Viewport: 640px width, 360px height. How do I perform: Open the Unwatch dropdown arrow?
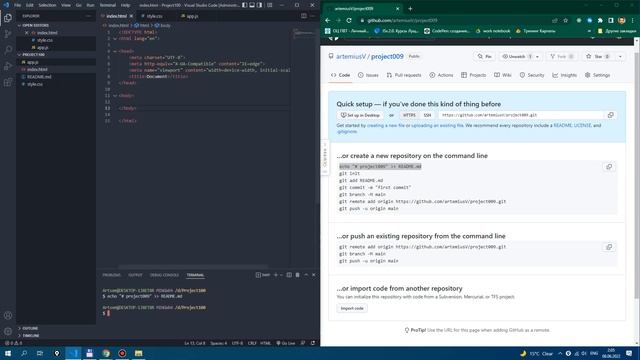[538, 56]
